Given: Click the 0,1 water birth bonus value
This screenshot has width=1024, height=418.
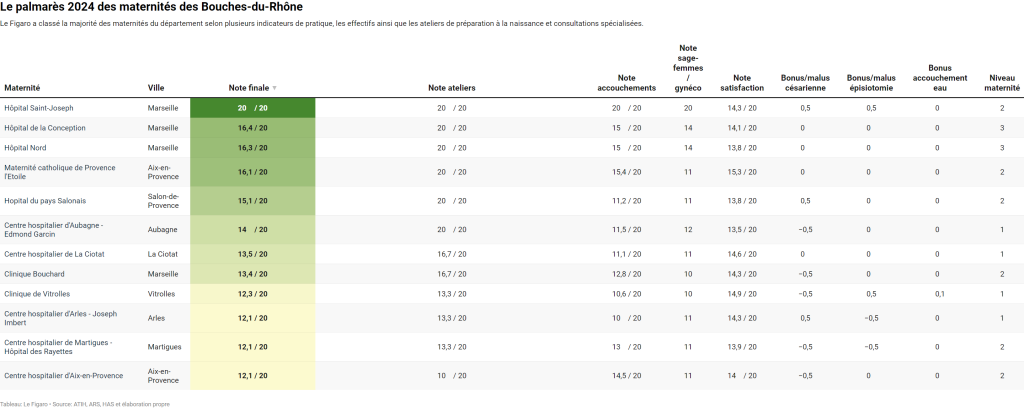Looking at the screenshot, I should pyautogui.click(x=940, y=294).
